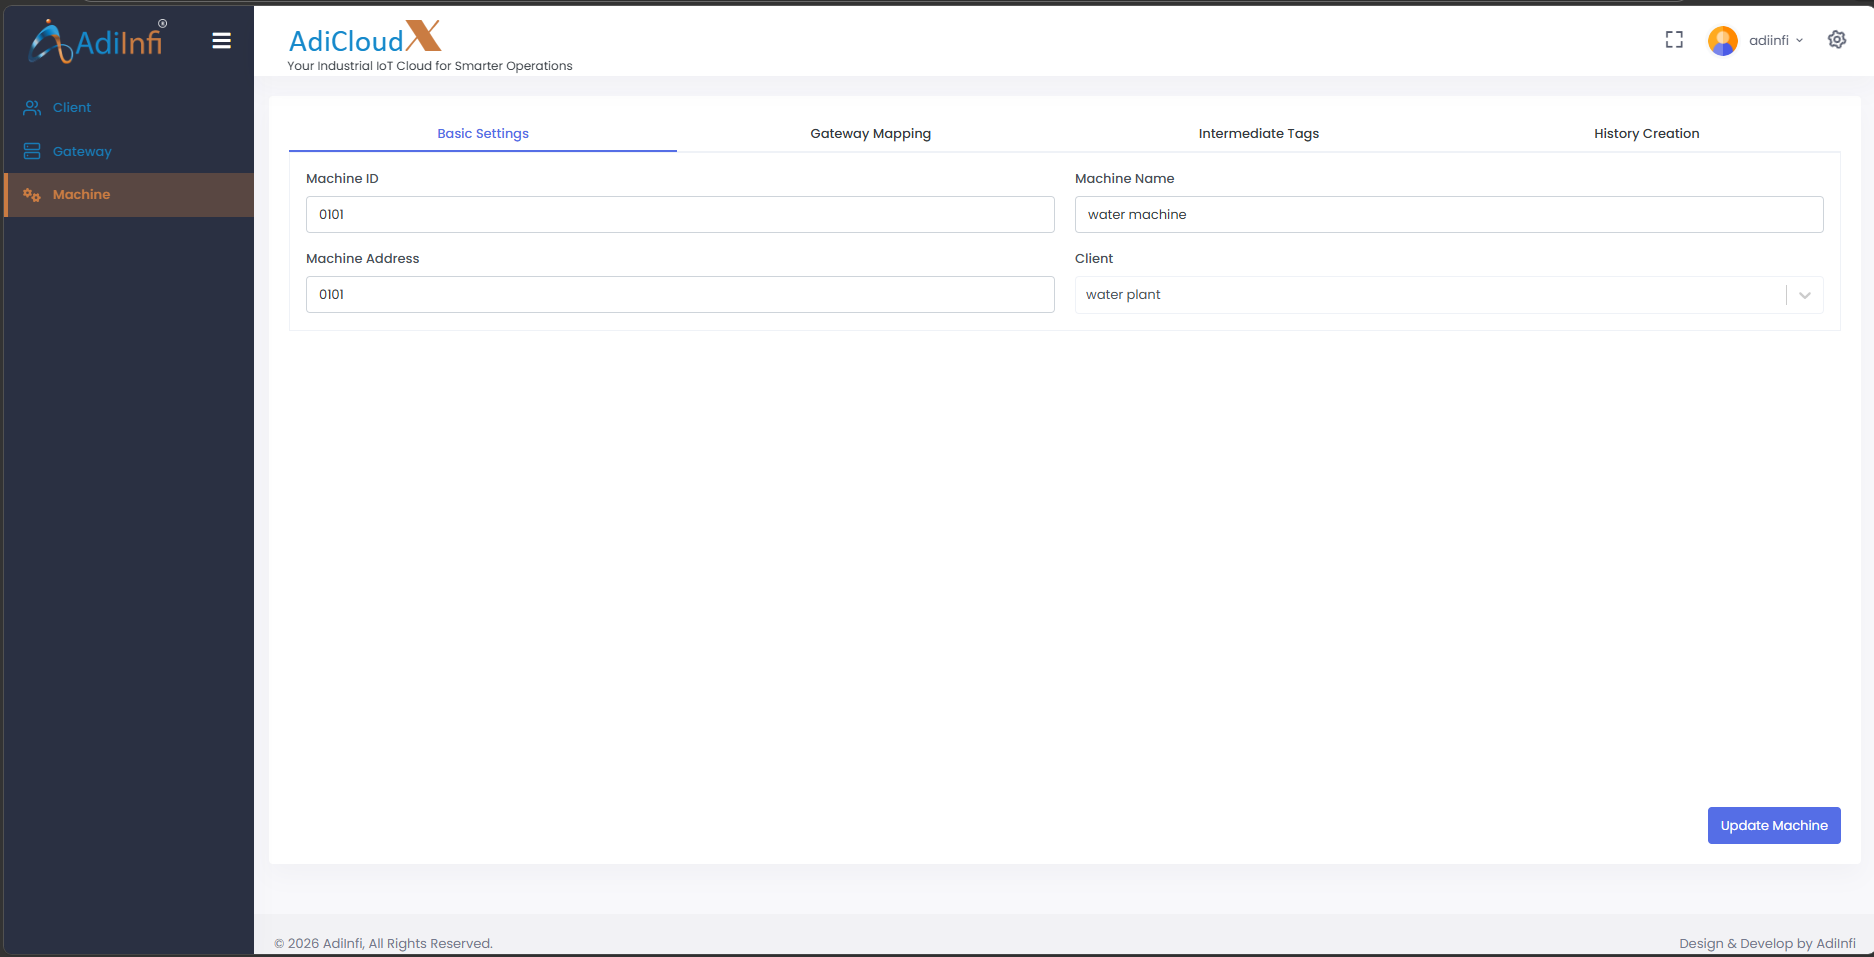
Task: Open the History Creation tab
Action: tap(1646, 134)
